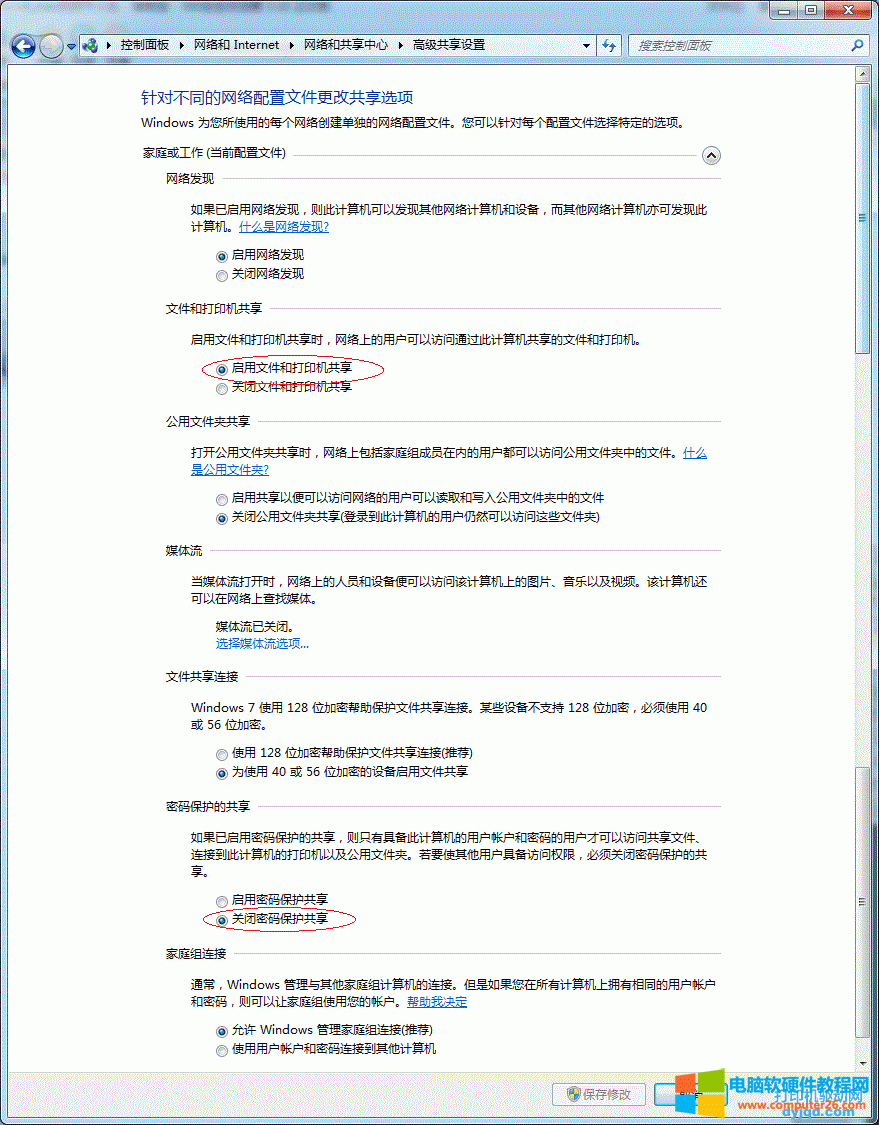Open the address bar dropdown arrow

click(586, 46)
